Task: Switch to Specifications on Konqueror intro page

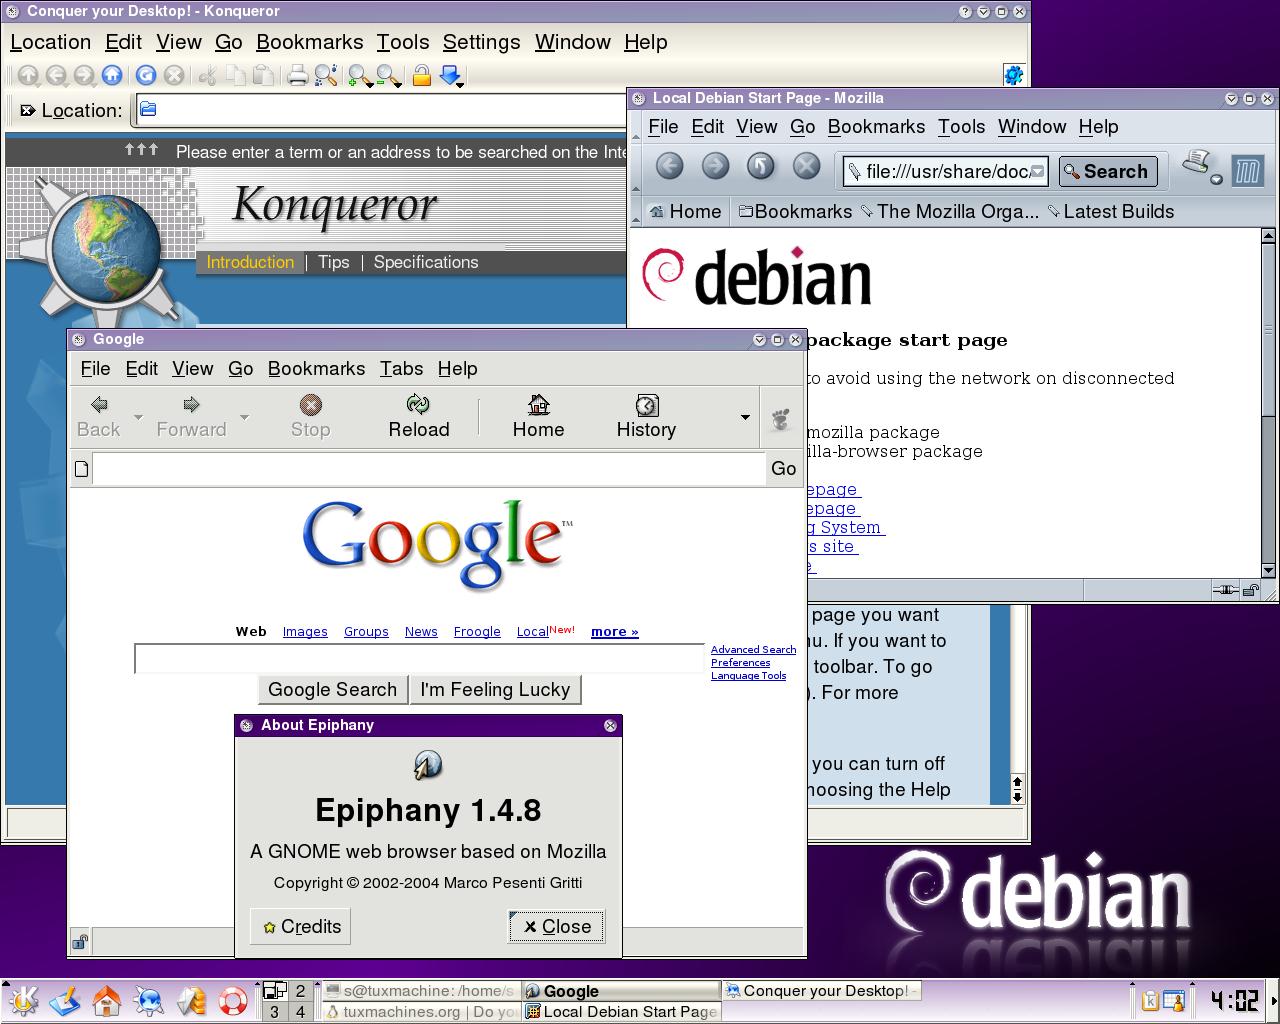Action: click(x=426, y=262)
